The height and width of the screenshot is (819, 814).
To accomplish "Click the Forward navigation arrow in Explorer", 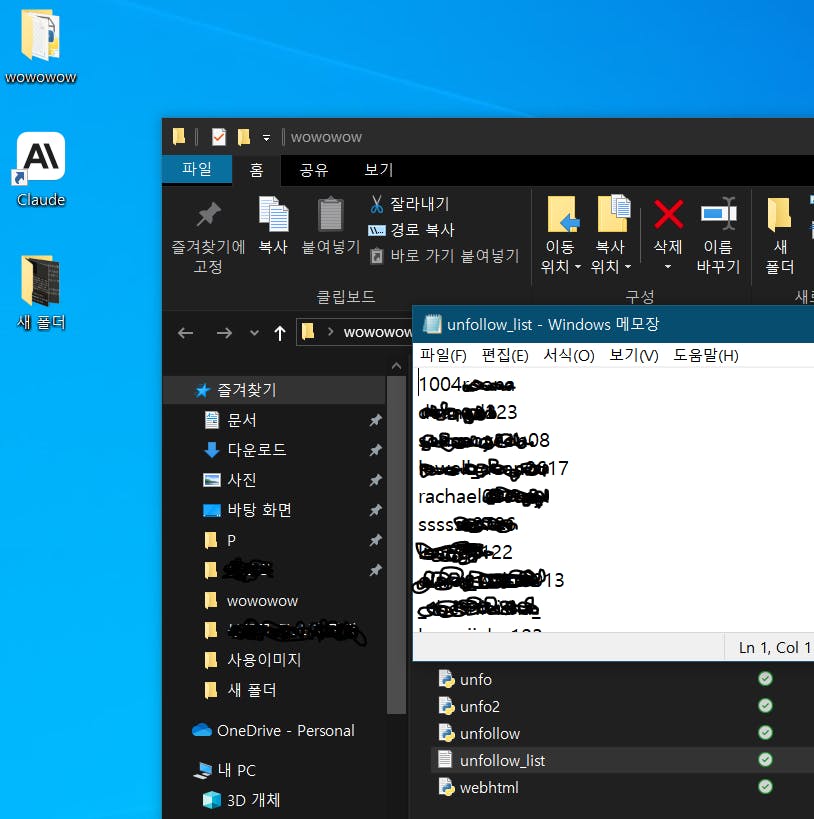I will 224,333.
